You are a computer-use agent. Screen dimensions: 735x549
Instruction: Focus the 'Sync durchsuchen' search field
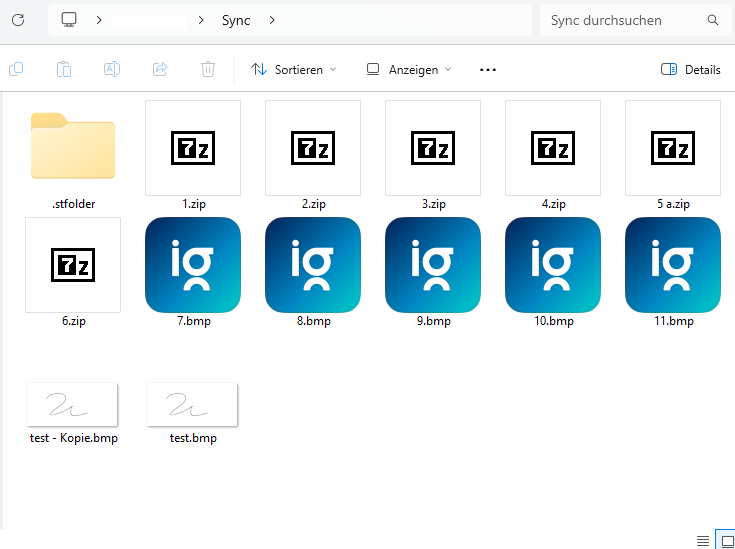[x=636, y=20]
